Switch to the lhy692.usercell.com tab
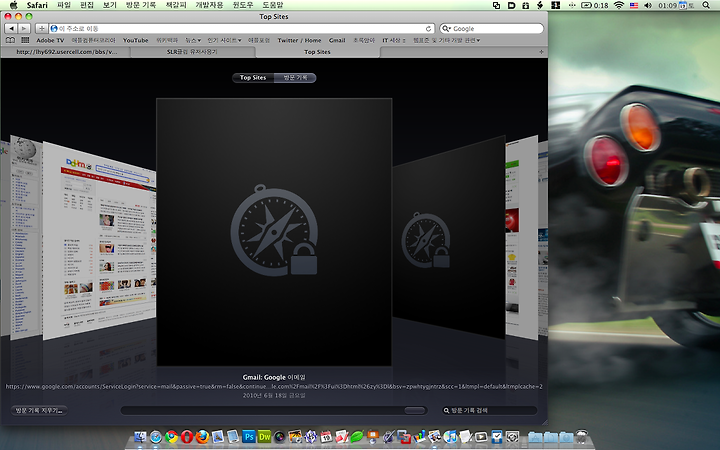This screenshot has width=720, height=450. [x=67, y=52]
